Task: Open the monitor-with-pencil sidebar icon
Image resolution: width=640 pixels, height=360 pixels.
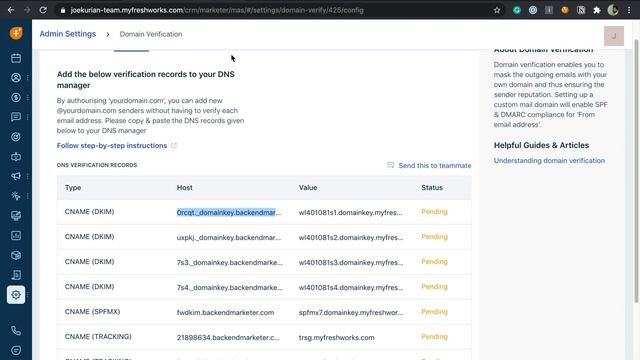Action: point(16,216)
